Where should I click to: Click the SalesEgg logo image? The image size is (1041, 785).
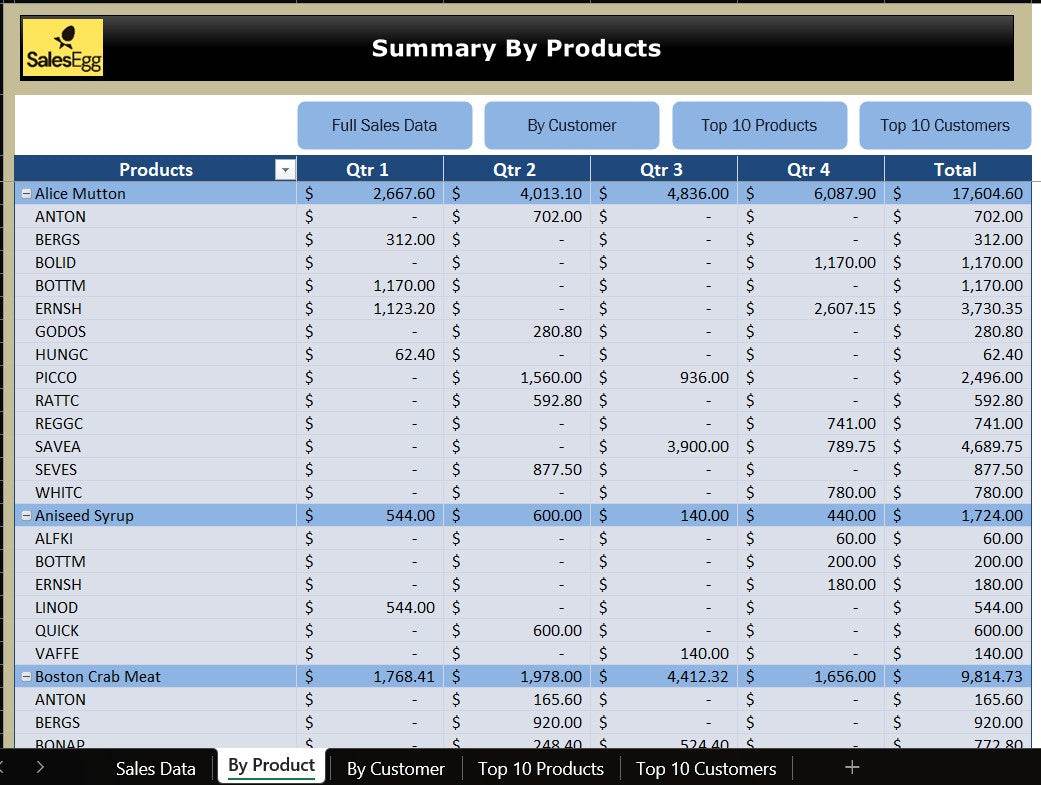click(x=62, y=48)
